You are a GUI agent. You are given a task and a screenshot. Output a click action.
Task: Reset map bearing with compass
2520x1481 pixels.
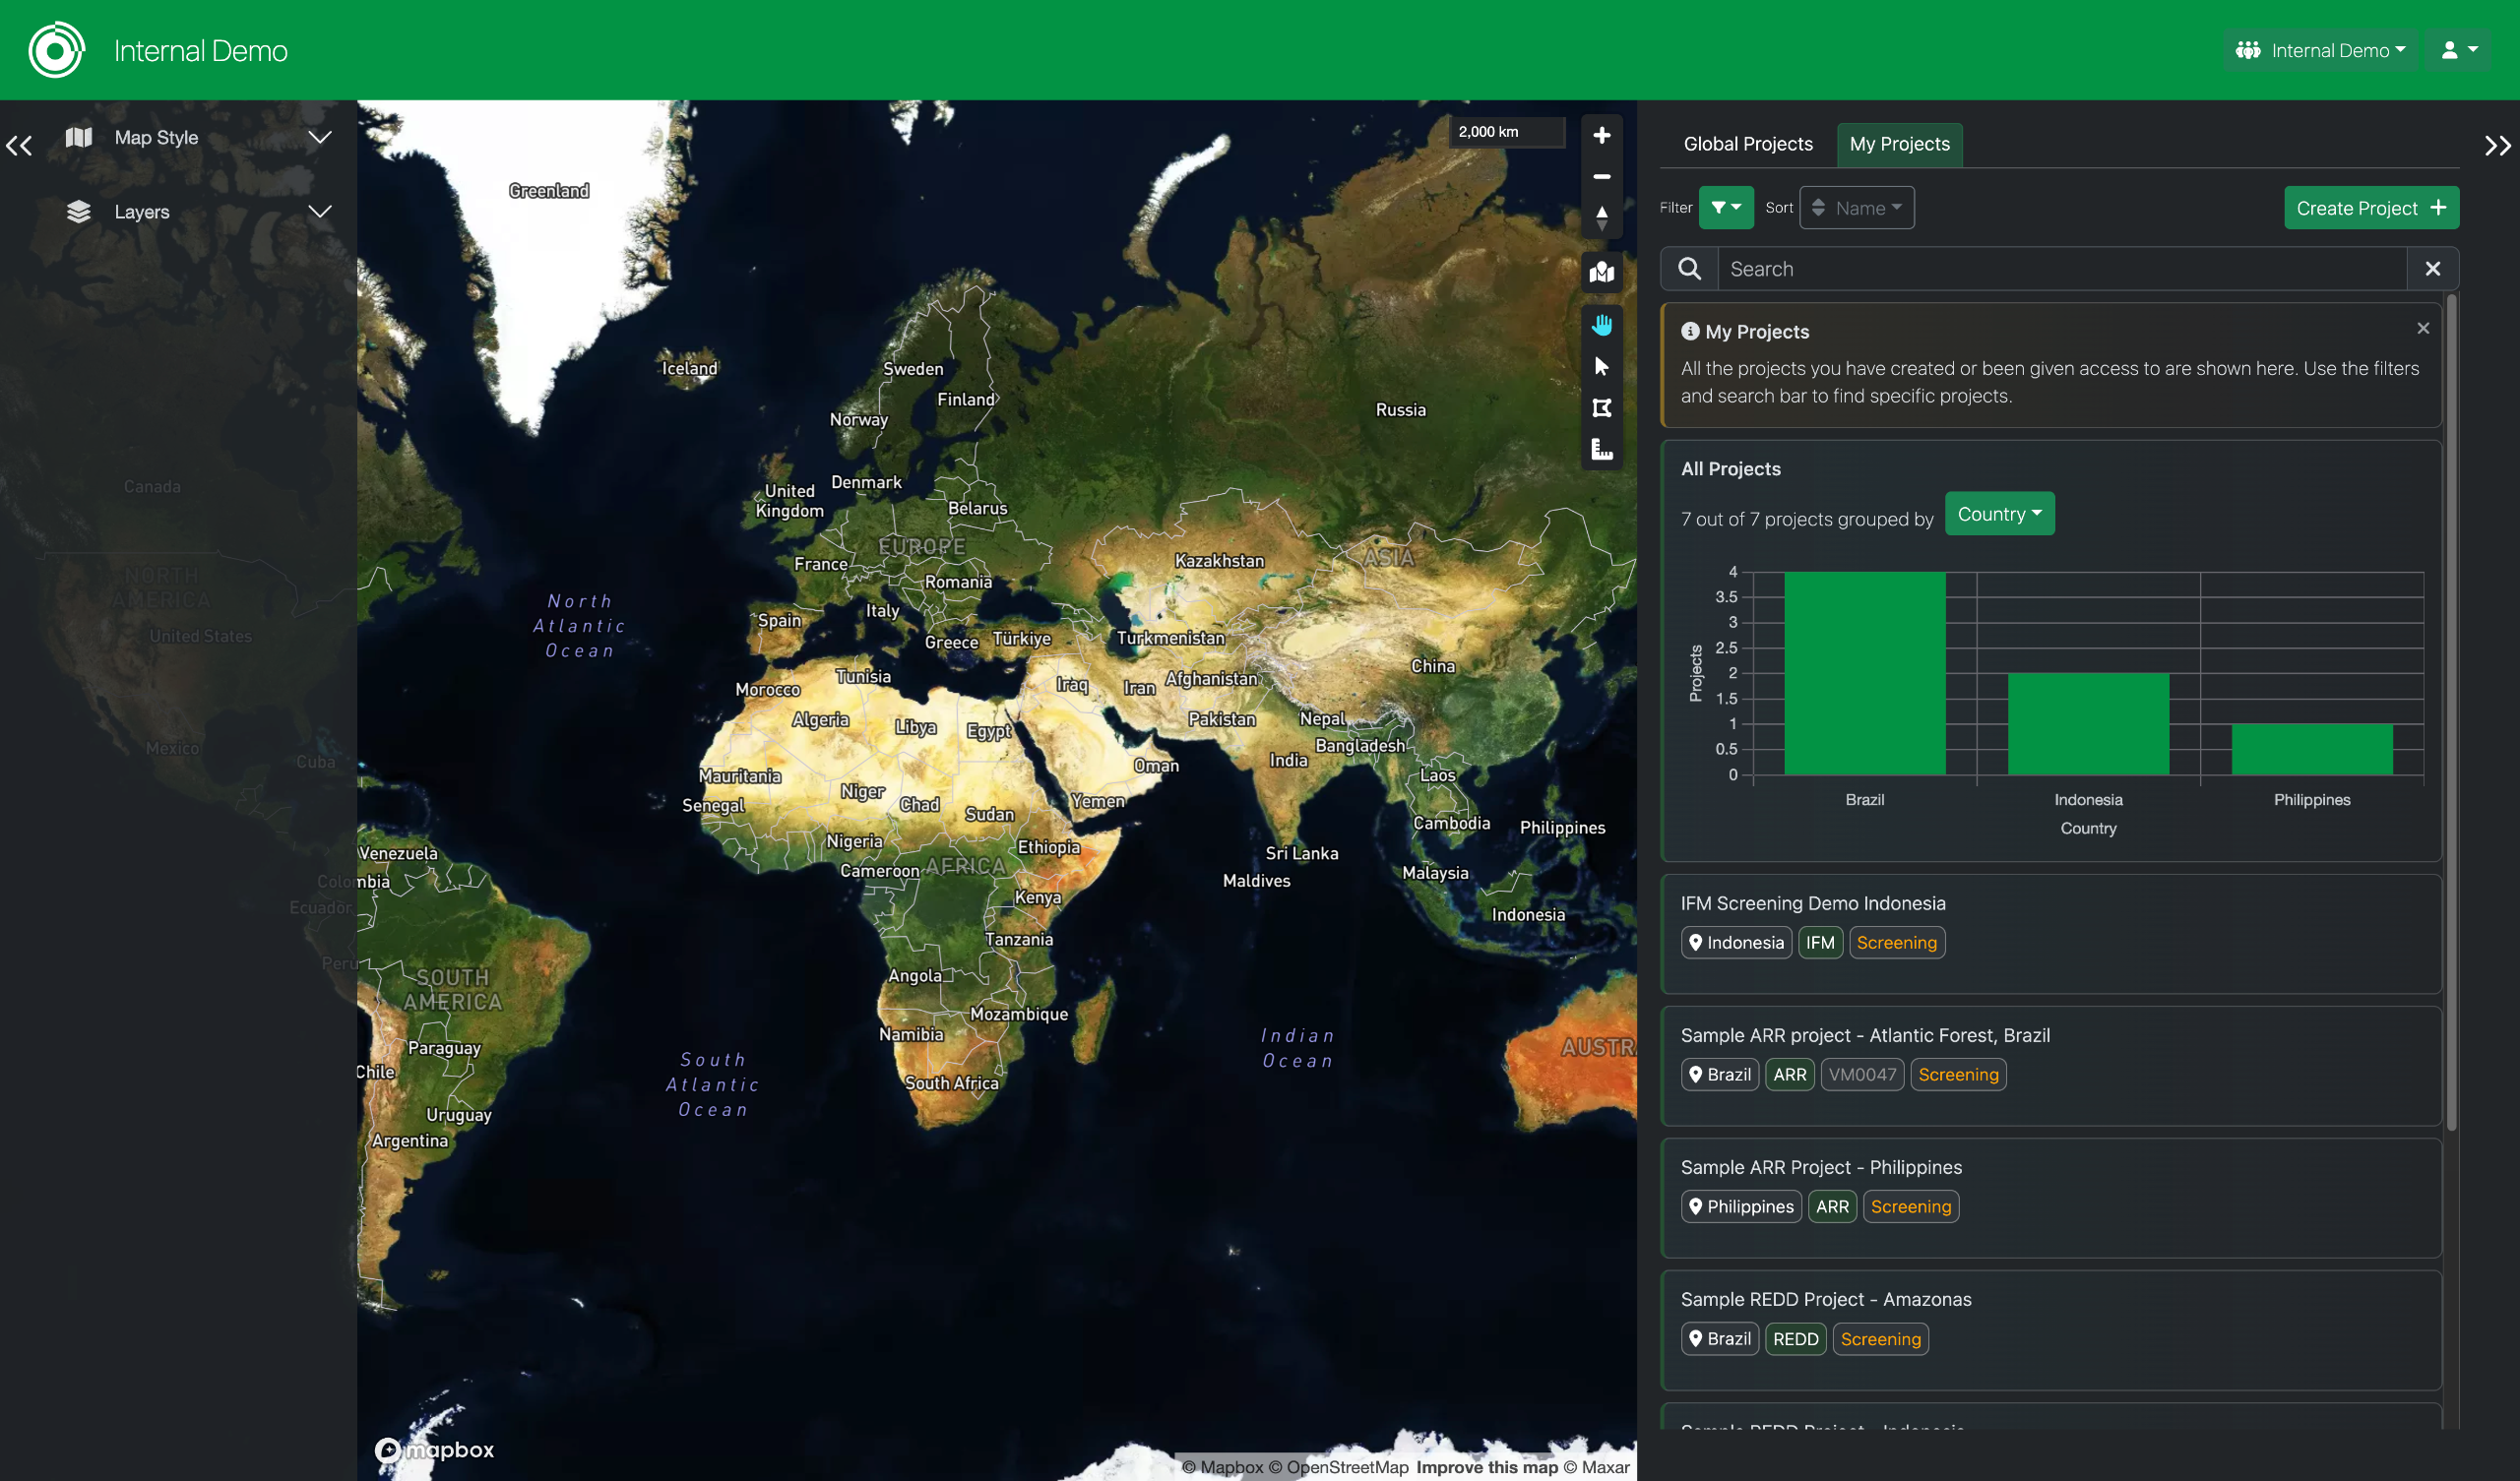1601,217
